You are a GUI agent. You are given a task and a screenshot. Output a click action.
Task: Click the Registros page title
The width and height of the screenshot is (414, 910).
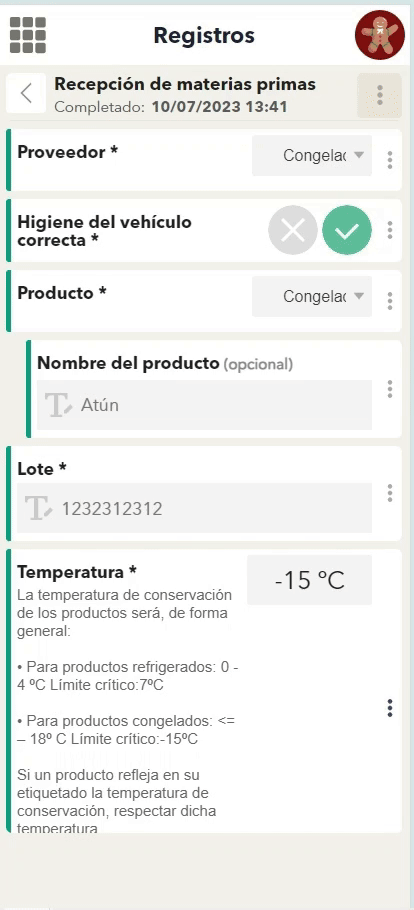tap(204, 35)
